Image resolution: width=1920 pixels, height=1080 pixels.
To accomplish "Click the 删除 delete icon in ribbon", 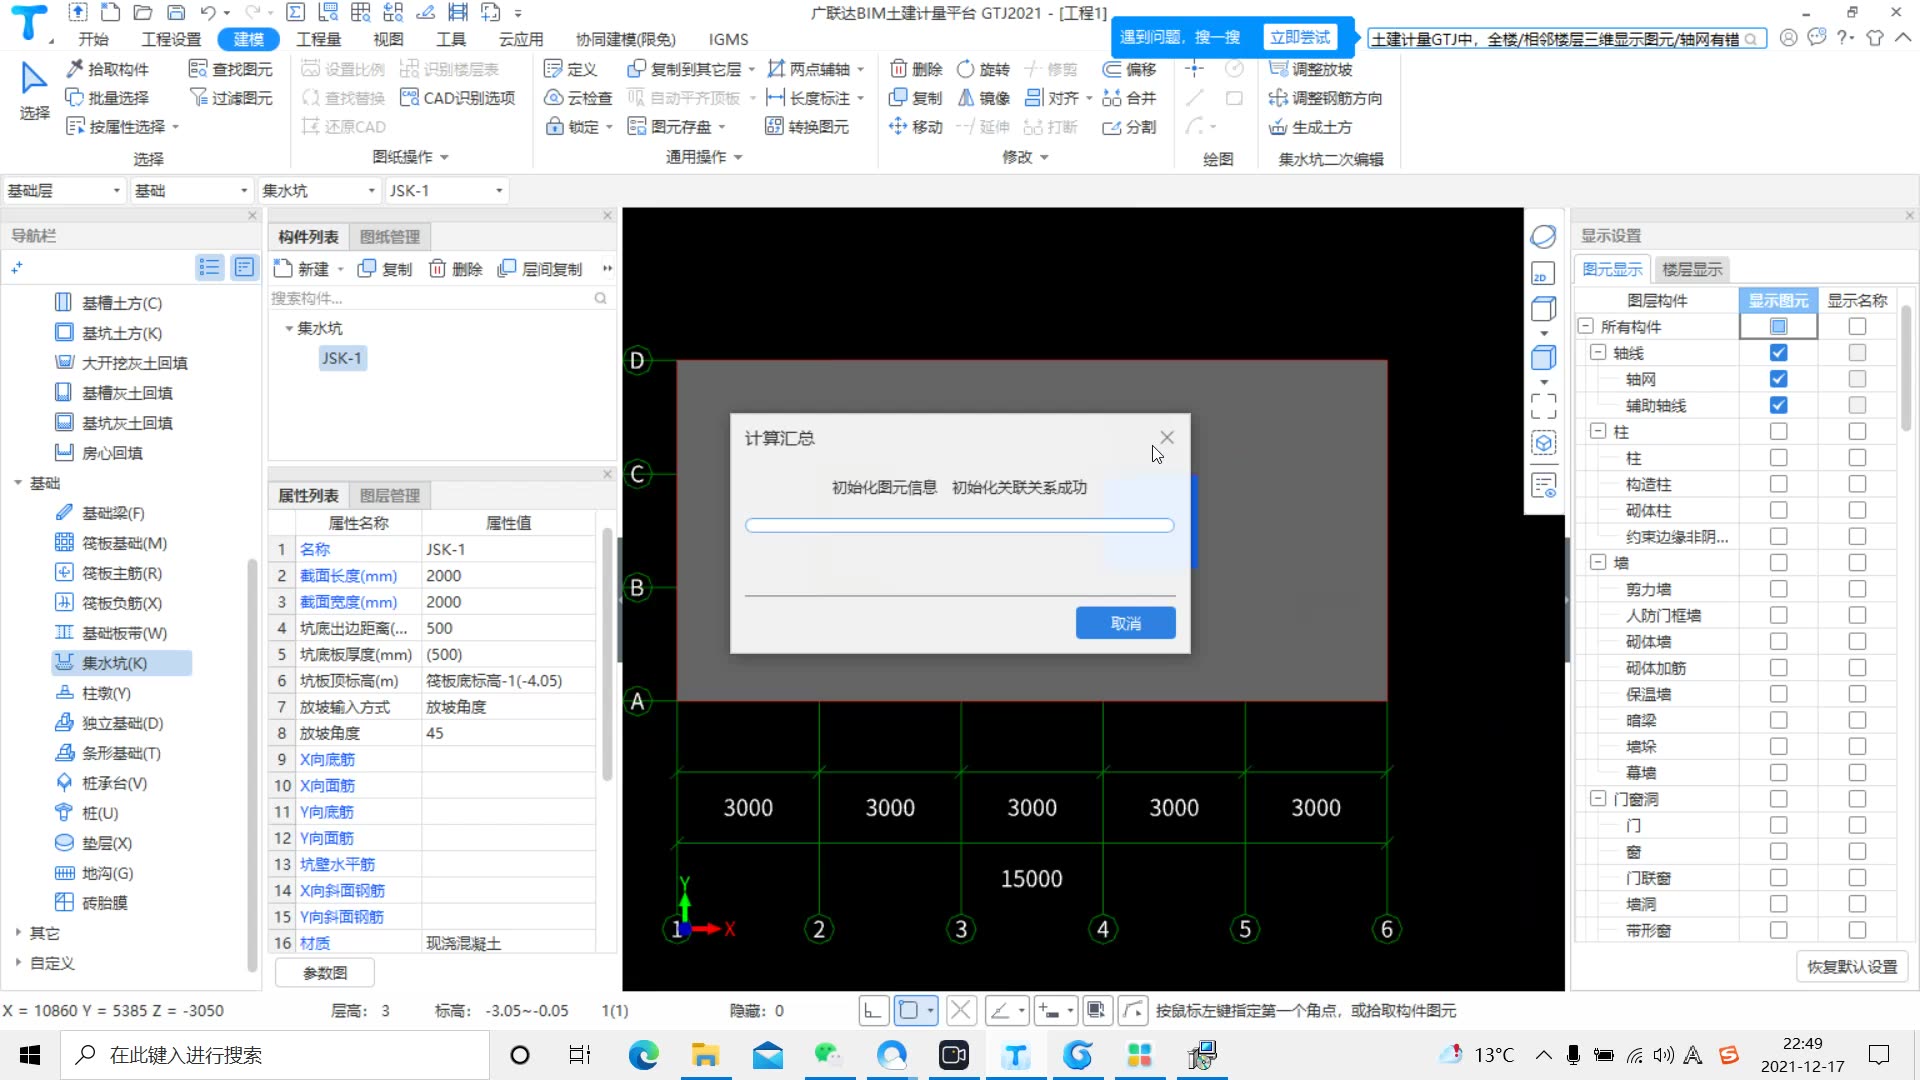I will 899,69.
